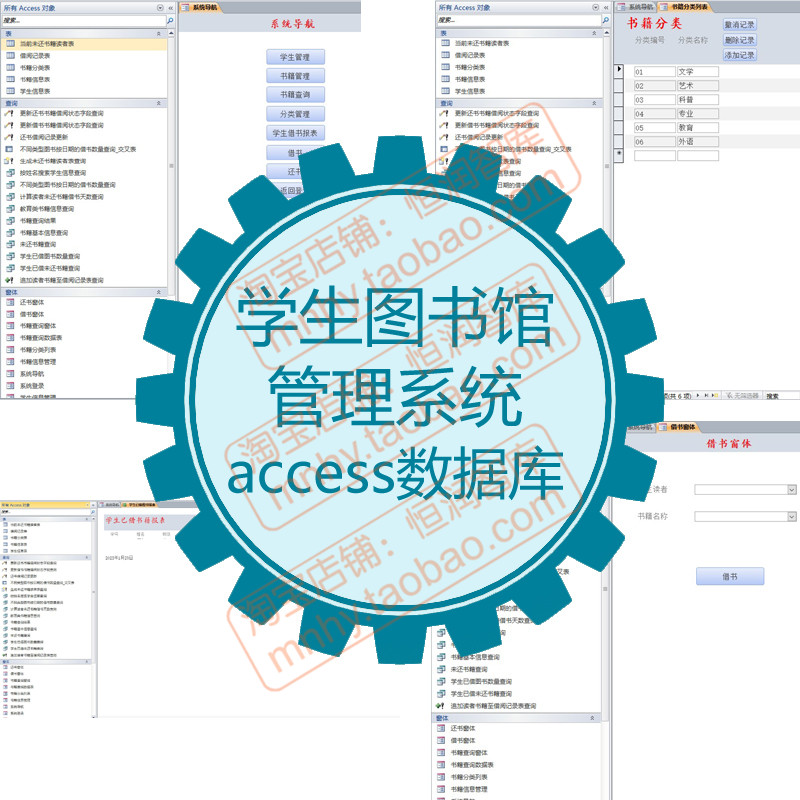The height and width of the screenshot is (800, 800).
Task: Click 借阅记录表 table icon in 书籍分类 window
Action: pos(445,55)
